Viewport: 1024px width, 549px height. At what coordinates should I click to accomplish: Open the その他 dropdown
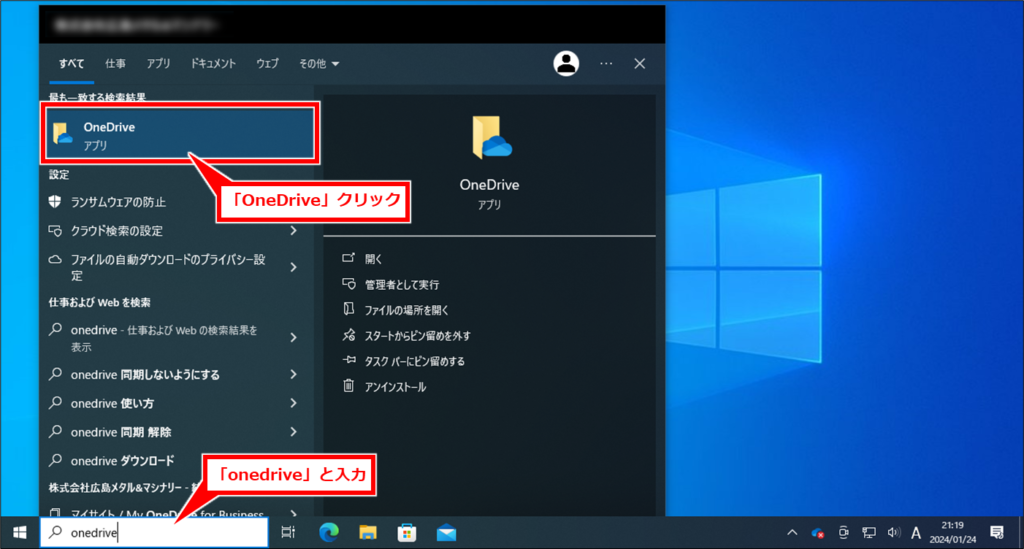point(319,63)
